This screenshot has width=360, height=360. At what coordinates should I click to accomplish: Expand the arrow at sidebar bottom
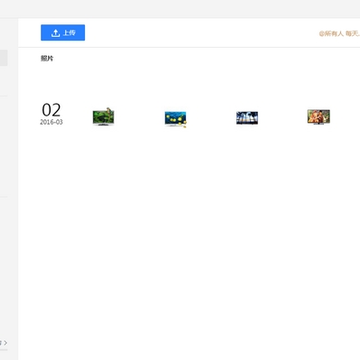click(x=4, y=342)
